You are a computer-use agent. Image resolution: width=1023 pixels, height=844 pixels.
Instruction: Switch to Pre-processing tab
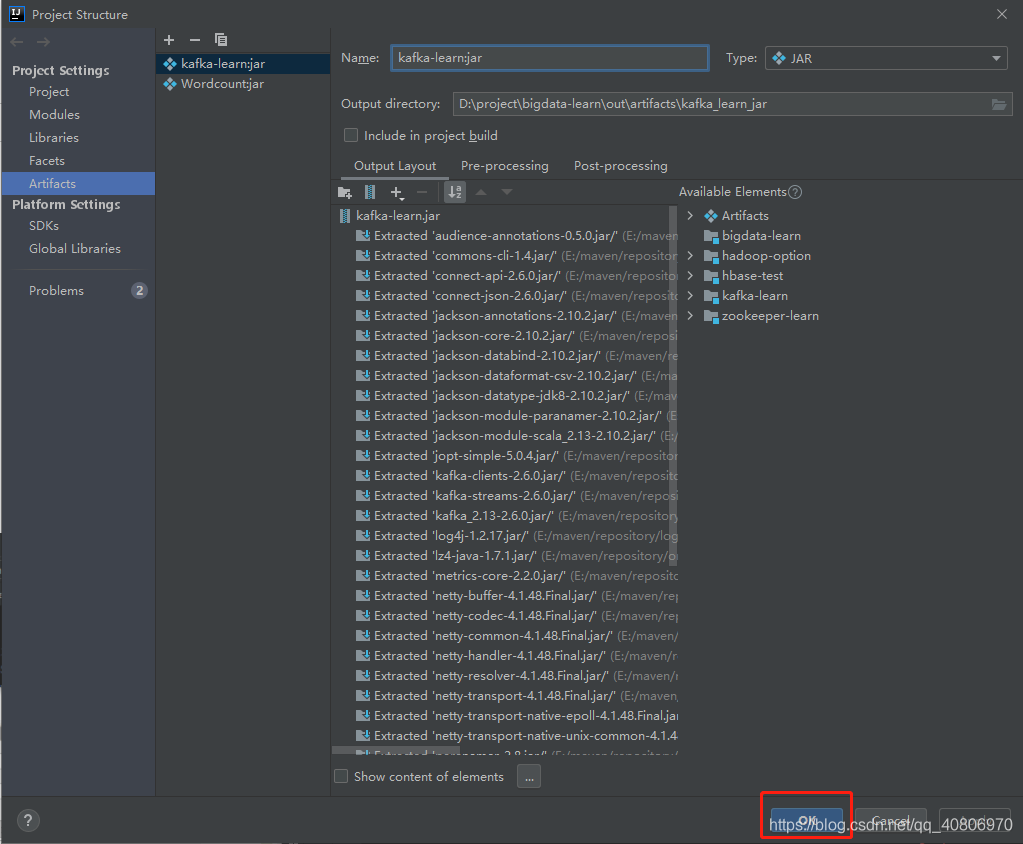(504, 166)
